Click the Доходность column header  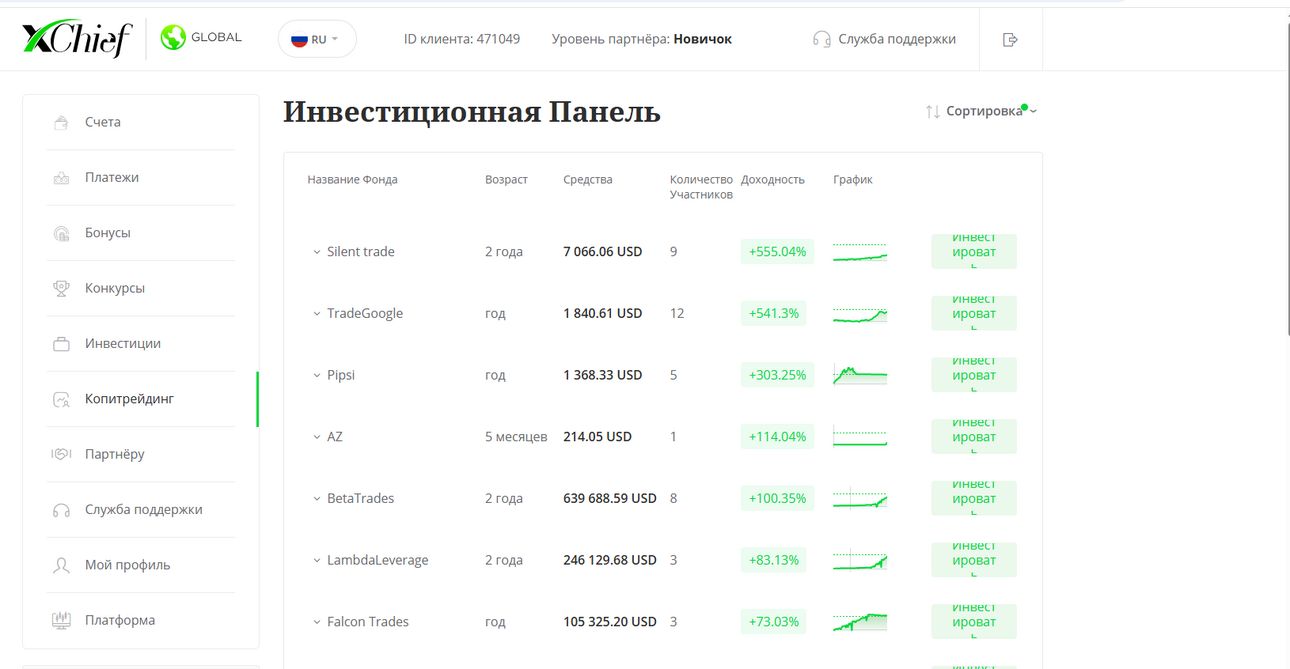[x=773, y=180]
